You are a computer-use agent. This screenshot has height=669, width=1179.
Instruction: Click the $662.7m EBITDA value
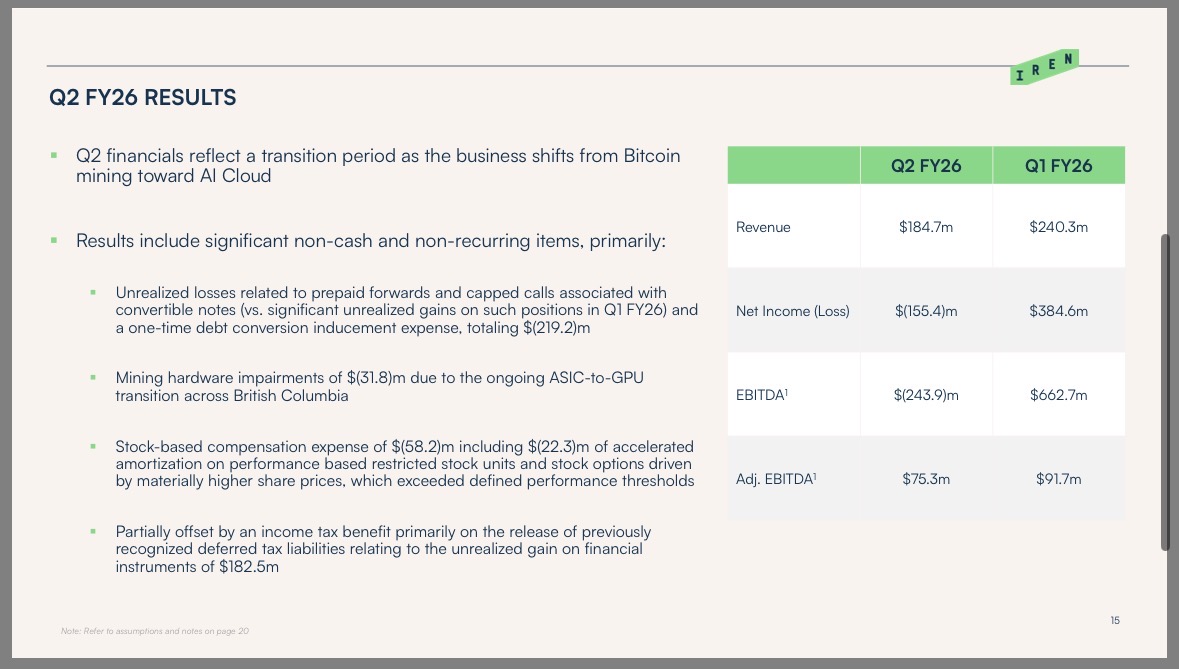pyautogui.click(x=1058, y=395)
